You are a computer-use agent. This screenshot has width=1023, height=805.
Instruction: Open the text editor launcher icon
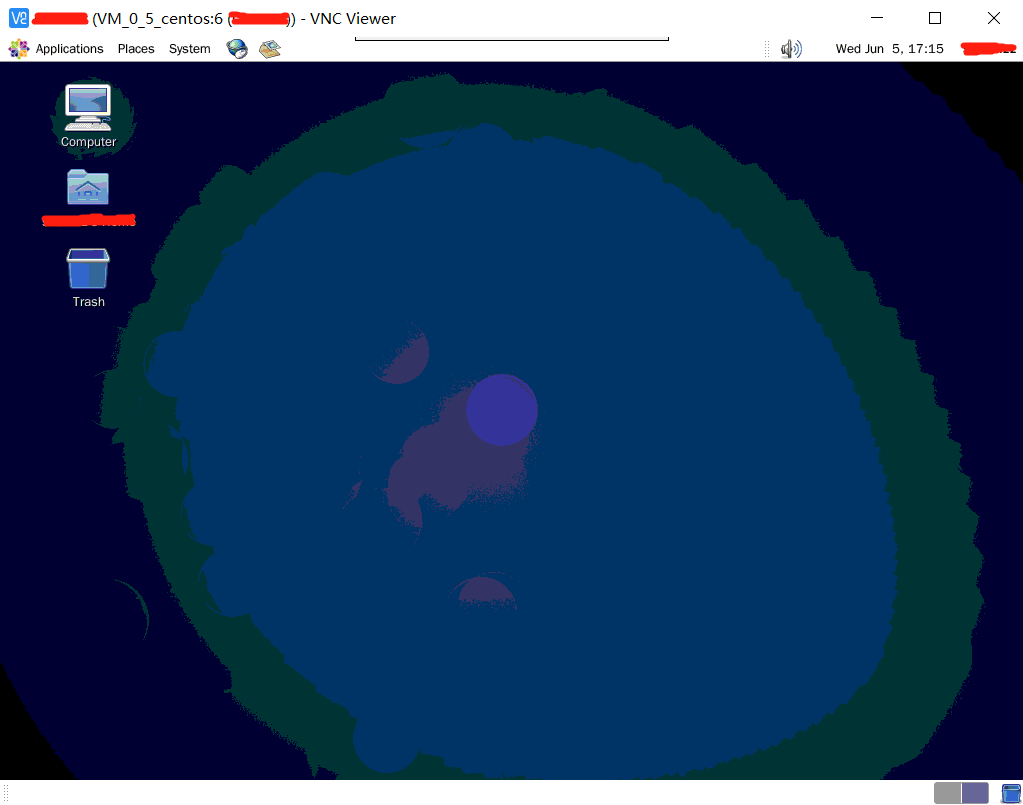click(x=269, y=49)
